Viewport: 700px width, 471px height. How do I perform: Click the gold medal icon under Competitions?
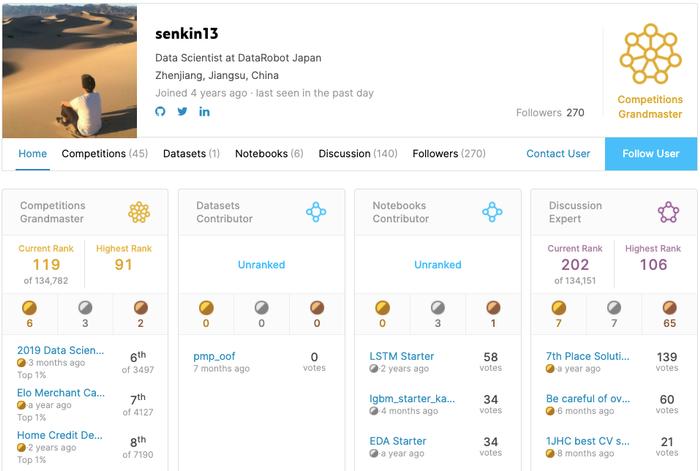29,308
